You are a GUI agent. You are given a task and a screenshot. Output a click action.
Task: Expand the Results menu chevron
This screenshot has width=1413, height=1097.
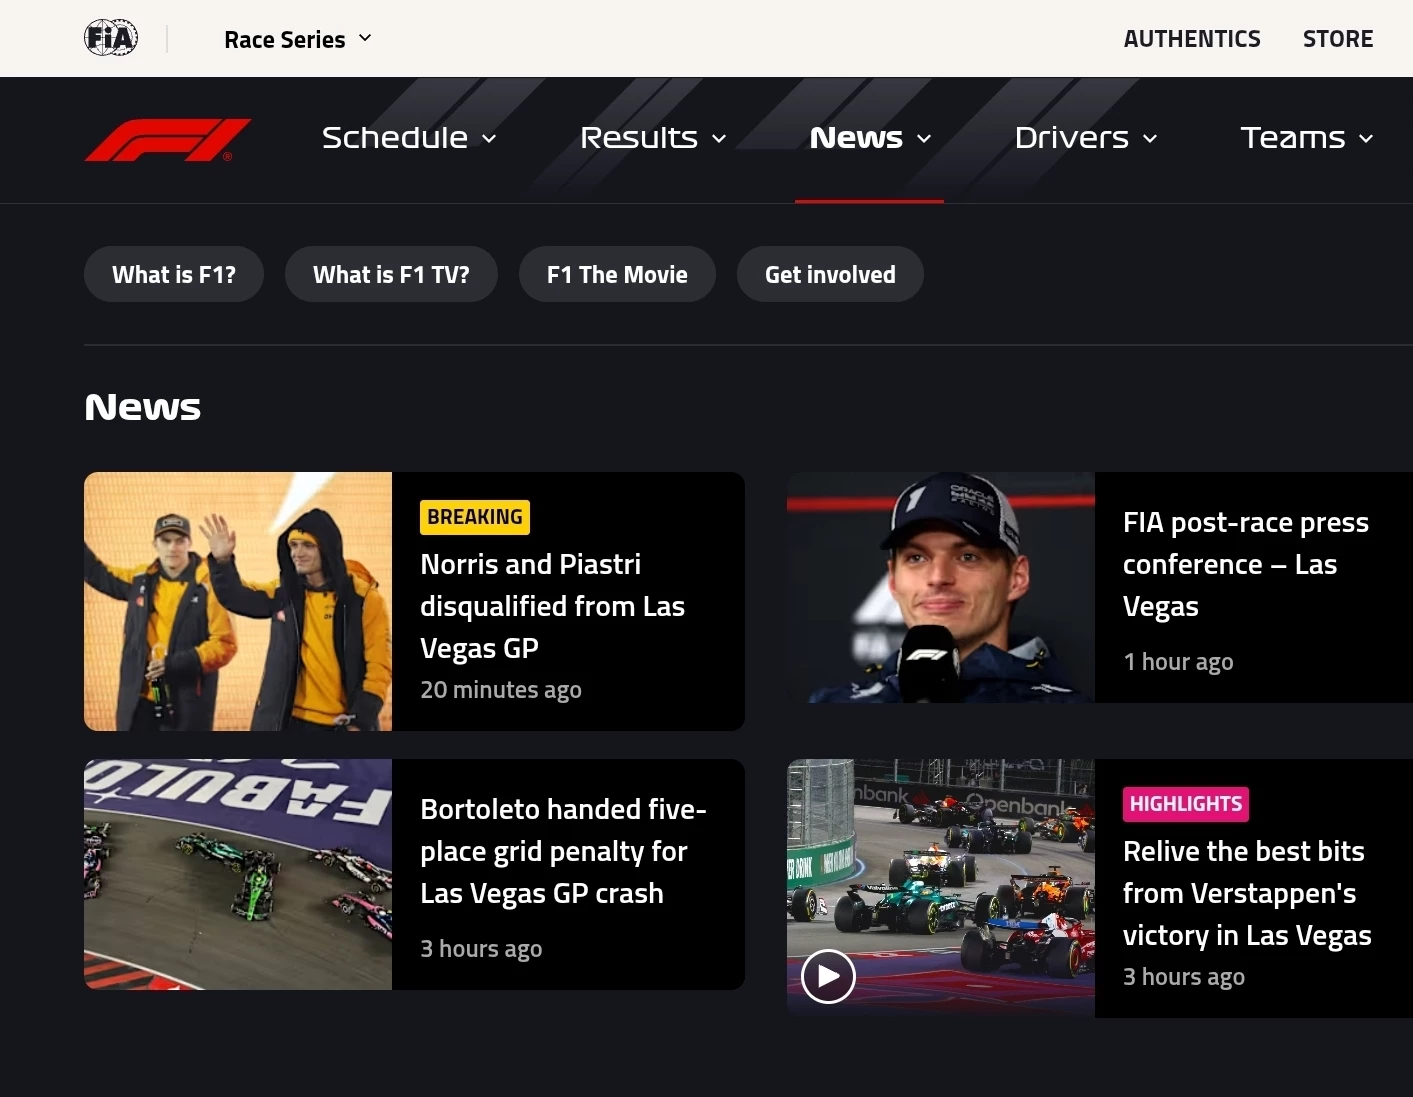[x=719, y=139]
